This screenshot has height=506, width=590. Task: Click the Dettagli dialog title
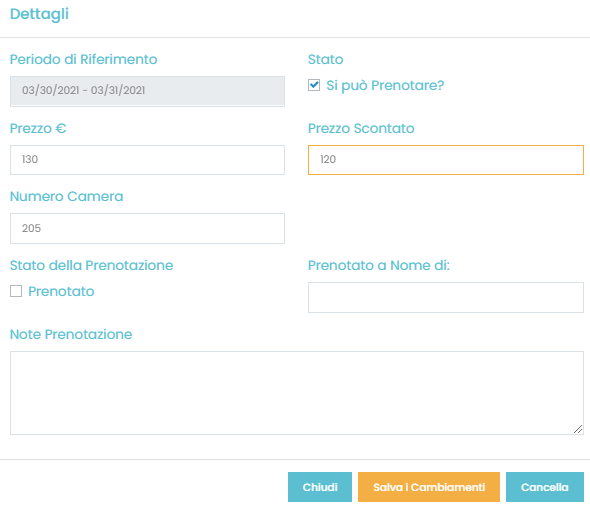tap(39, 14)
